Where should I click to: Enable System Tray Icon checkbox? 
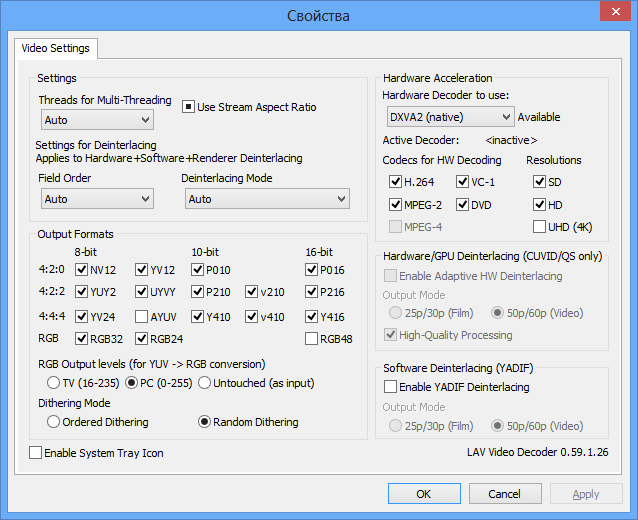(36, 453)
